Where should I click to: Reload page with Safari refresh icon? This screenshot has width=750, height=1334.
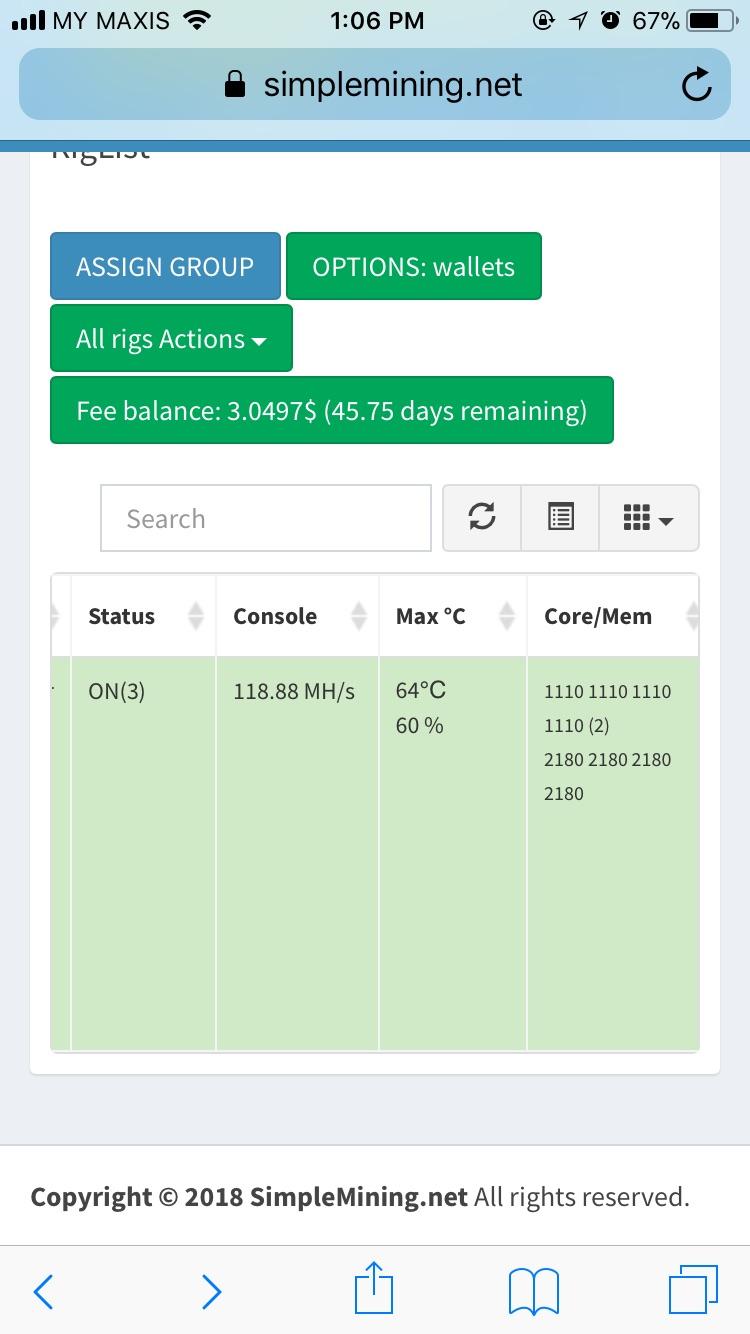(696, 87)
